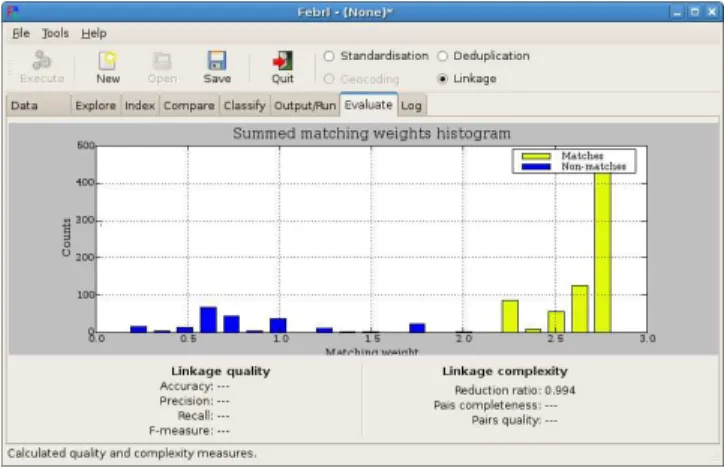Switch to the Compare tab
724x468 pixels.
(x=189, y=106)
